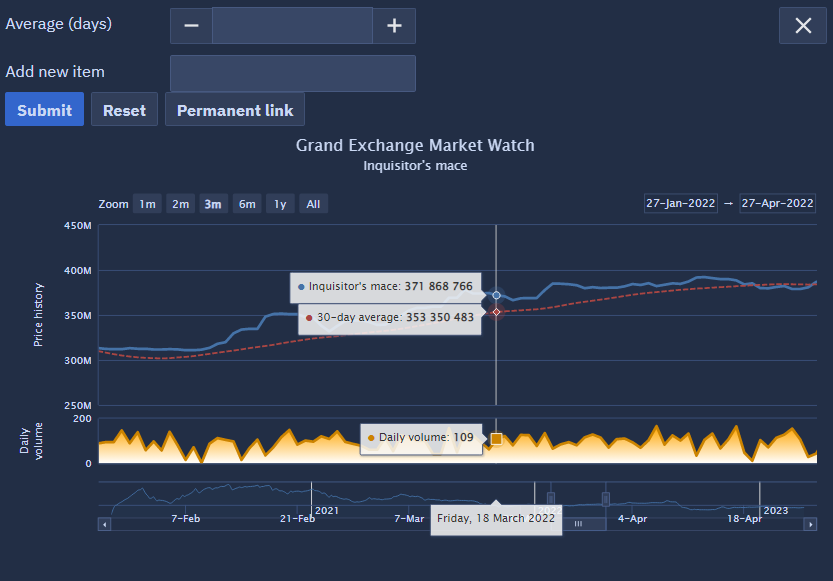Viewport: 833px width, 581px height.
Task: Click the orange daily volume marker
Action: 496,439
